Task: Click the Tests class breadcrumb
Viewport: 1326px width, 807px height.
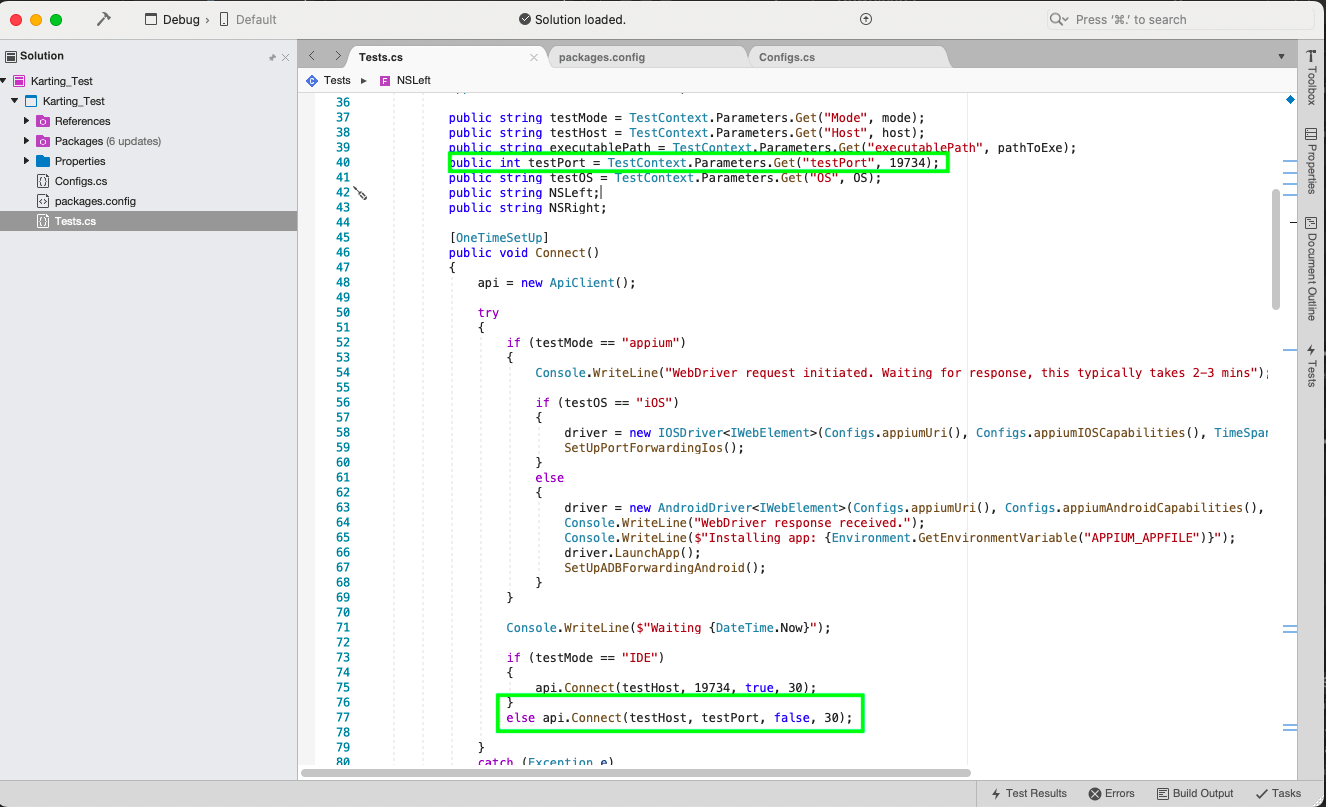Action: click(x=337, y=80)
